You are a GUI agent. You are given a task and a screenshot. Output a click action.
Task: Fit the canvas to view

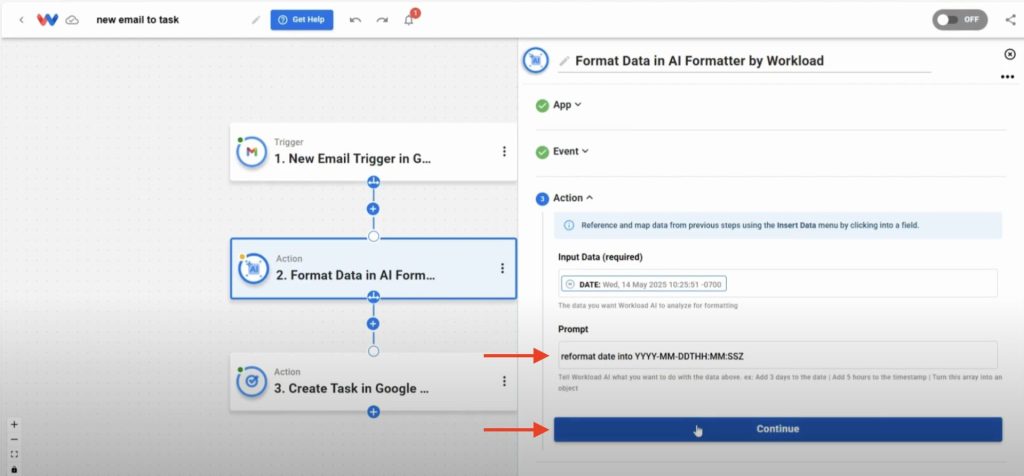[14, 454]
